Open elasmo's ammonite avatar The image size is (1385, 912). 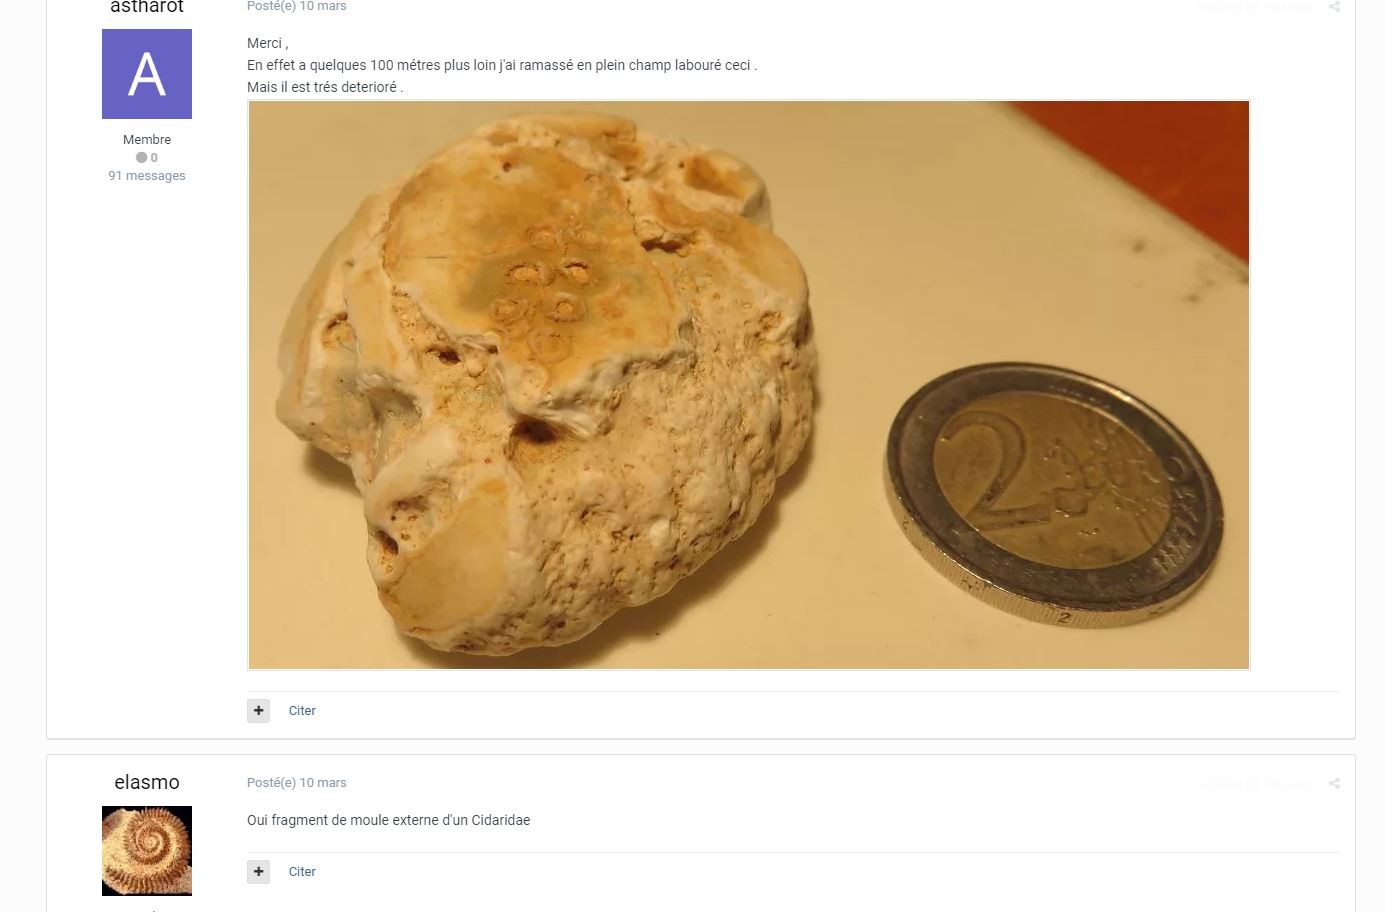147,851
